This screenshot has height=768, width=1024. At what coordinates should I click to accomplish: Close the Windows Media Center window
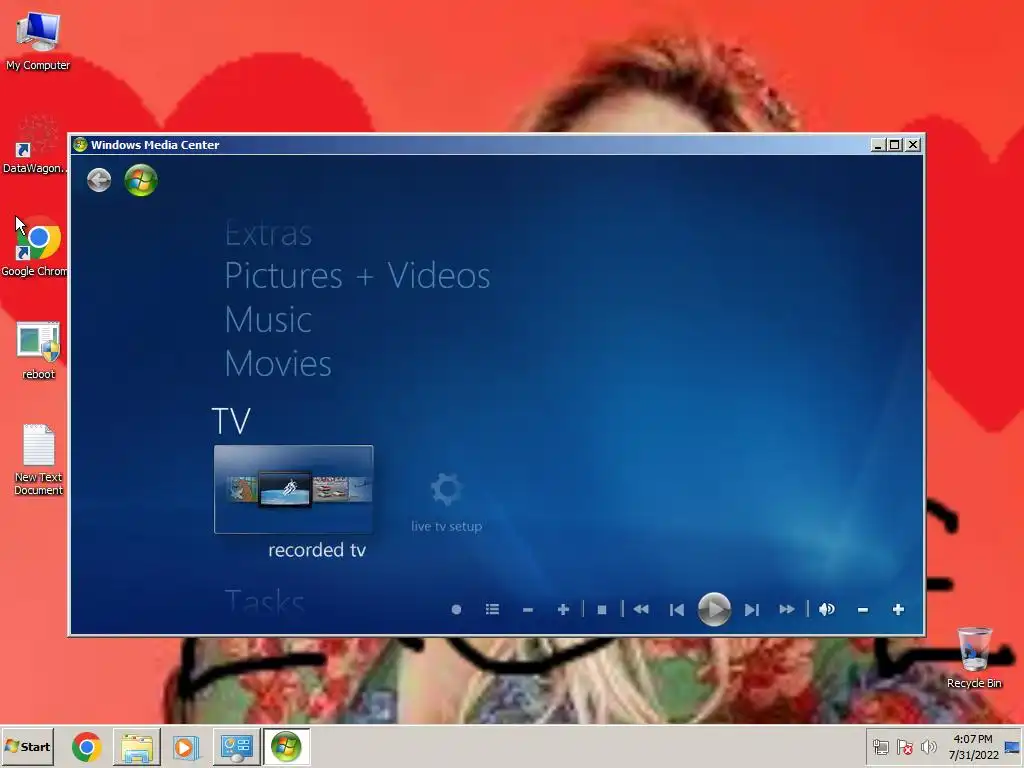click(913, 145)
